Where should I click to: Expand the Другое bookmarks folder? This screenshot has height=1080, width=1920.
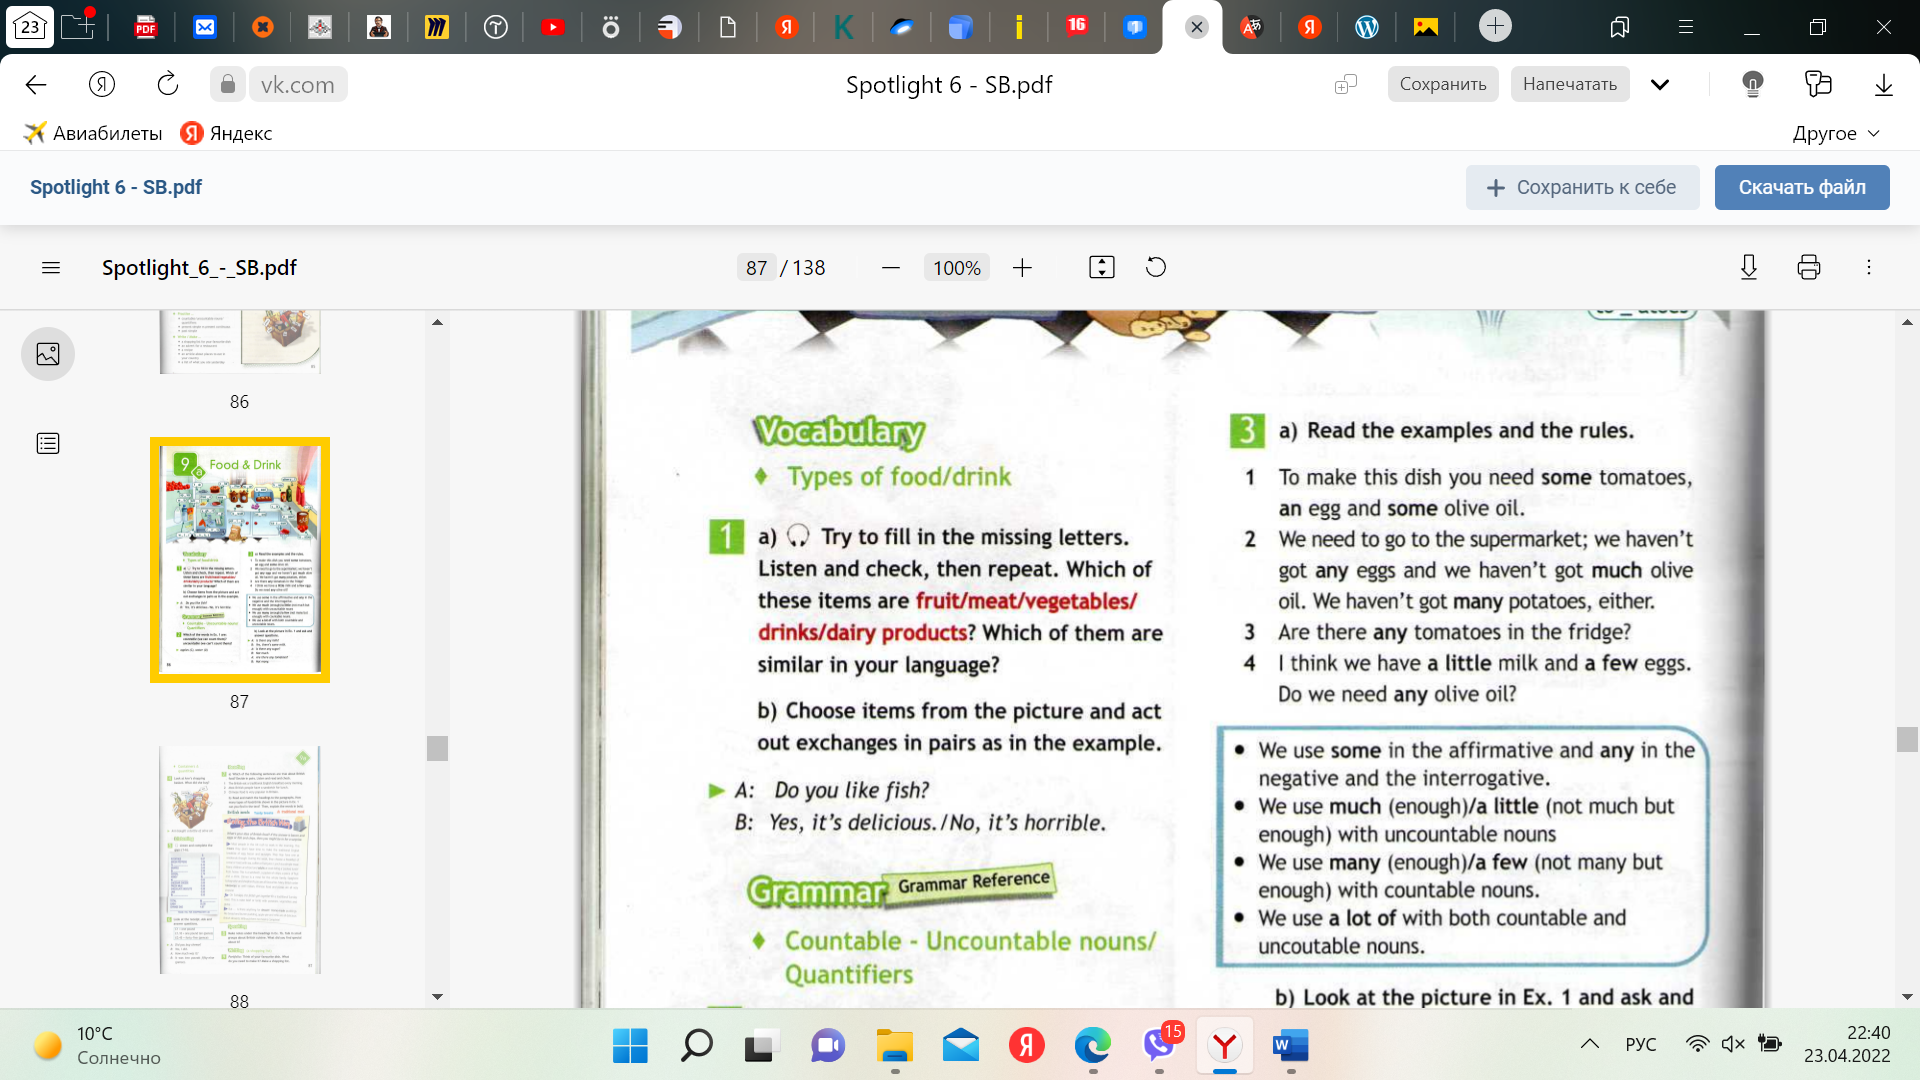point(1836,133)
